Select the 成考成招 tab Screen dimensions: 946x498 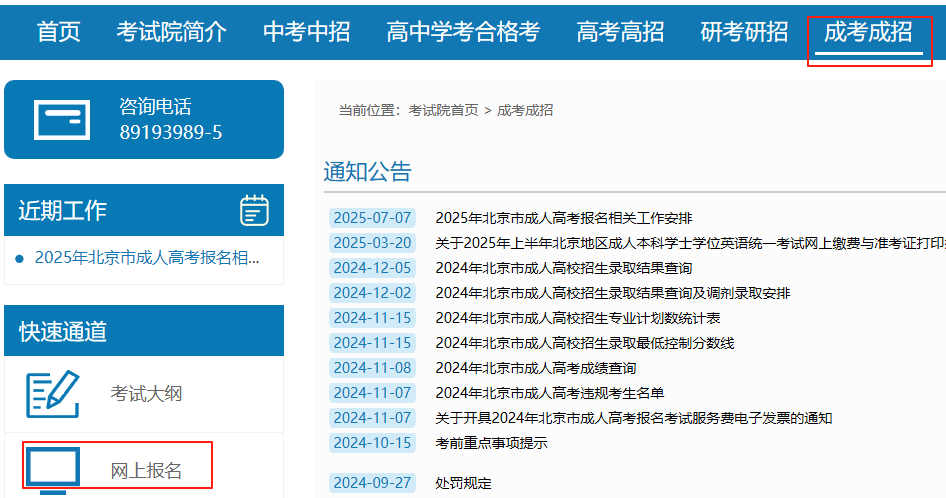[x=868, y=32]
